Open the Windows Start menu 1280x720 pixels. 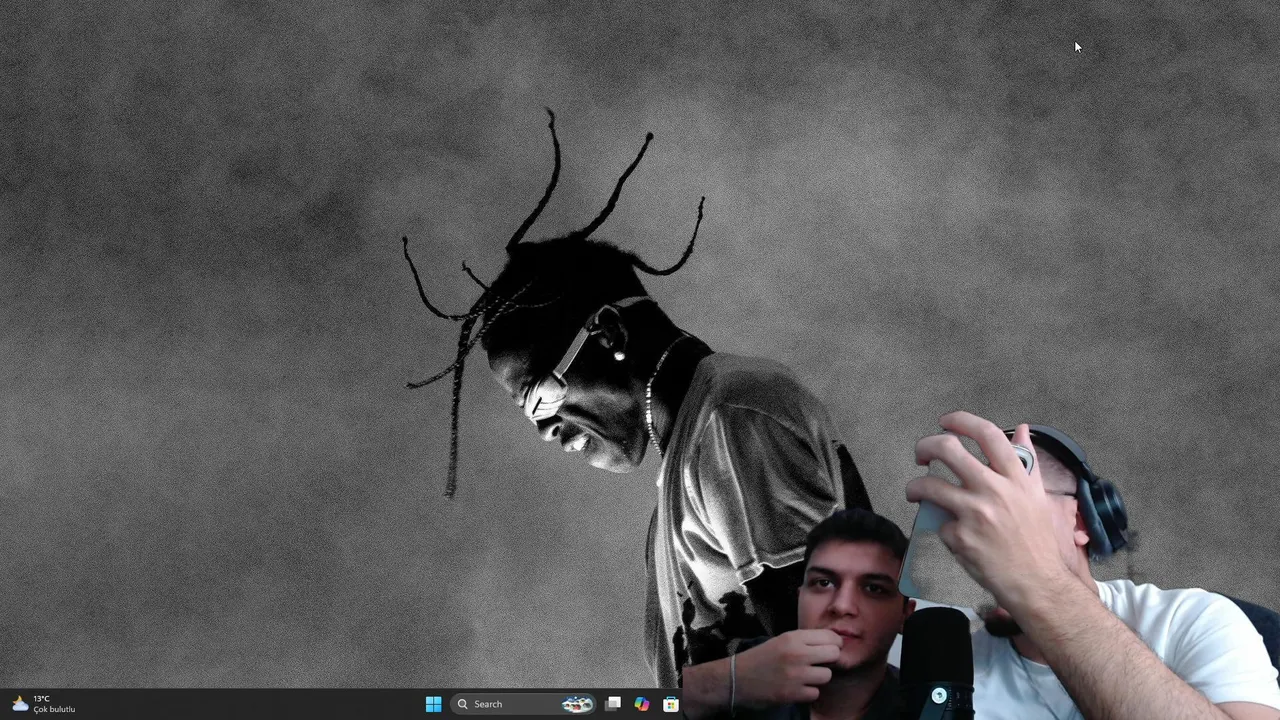point(433,704)
